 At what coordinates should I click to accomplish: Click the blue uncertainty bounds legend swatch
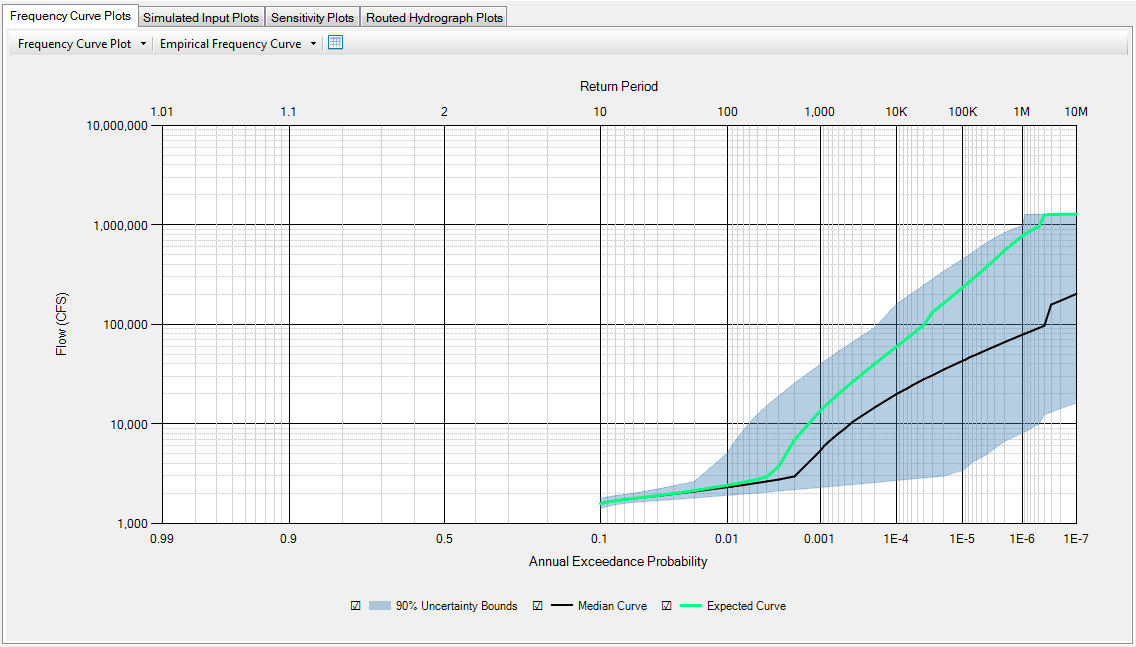click(x=381, y=605)
